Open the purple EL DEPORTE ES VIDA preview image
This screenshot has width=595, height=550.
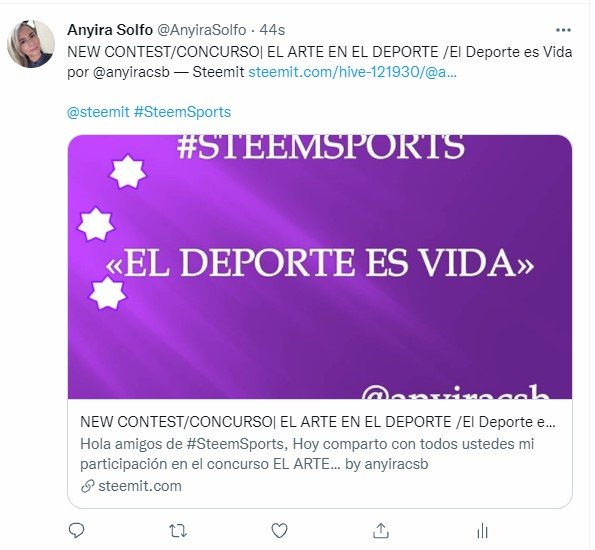pyautogui.click(x=320, y=267)
